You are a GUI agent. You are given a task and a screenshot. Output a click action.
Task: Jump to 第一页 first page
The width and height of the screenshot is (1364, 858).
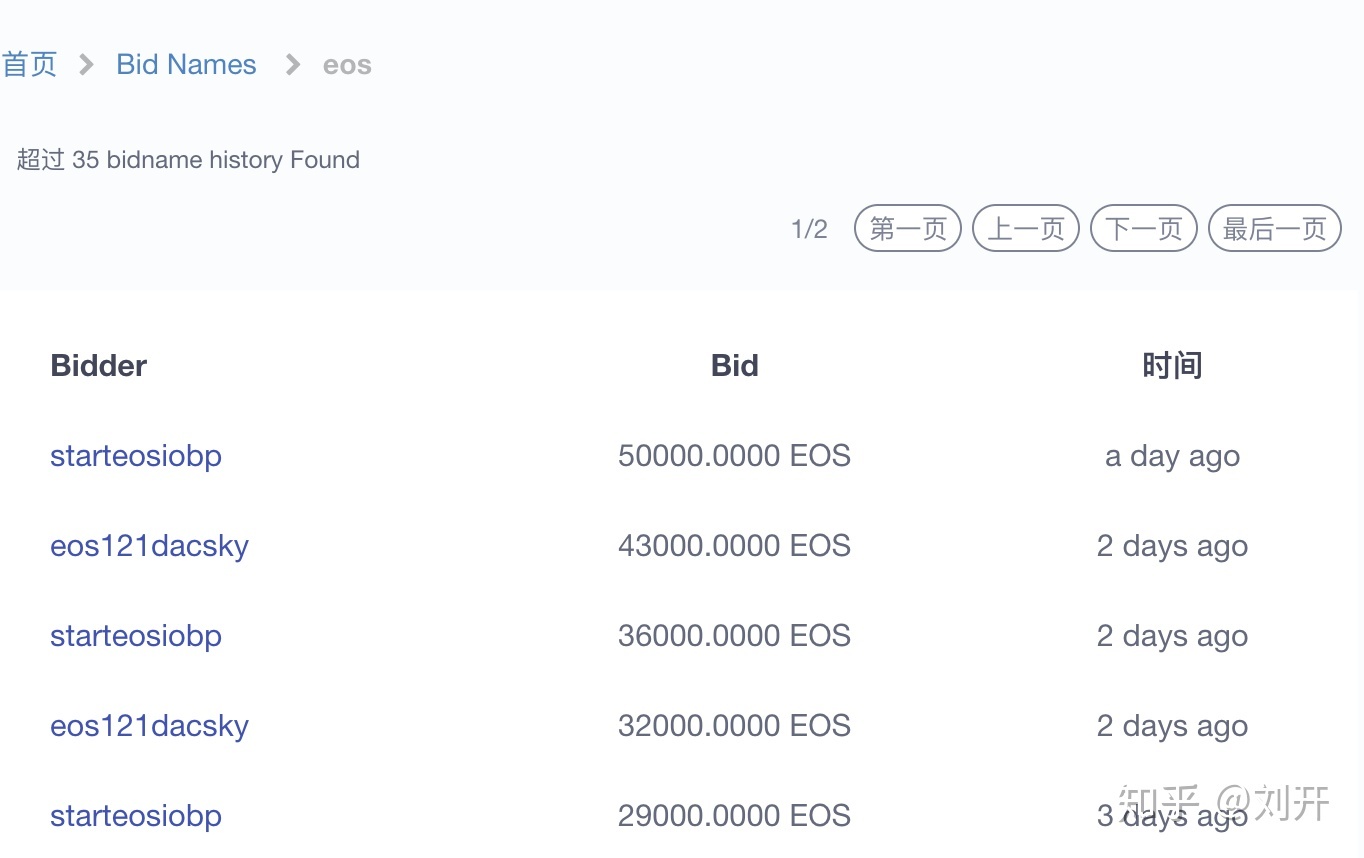click(x=908, y=229)
